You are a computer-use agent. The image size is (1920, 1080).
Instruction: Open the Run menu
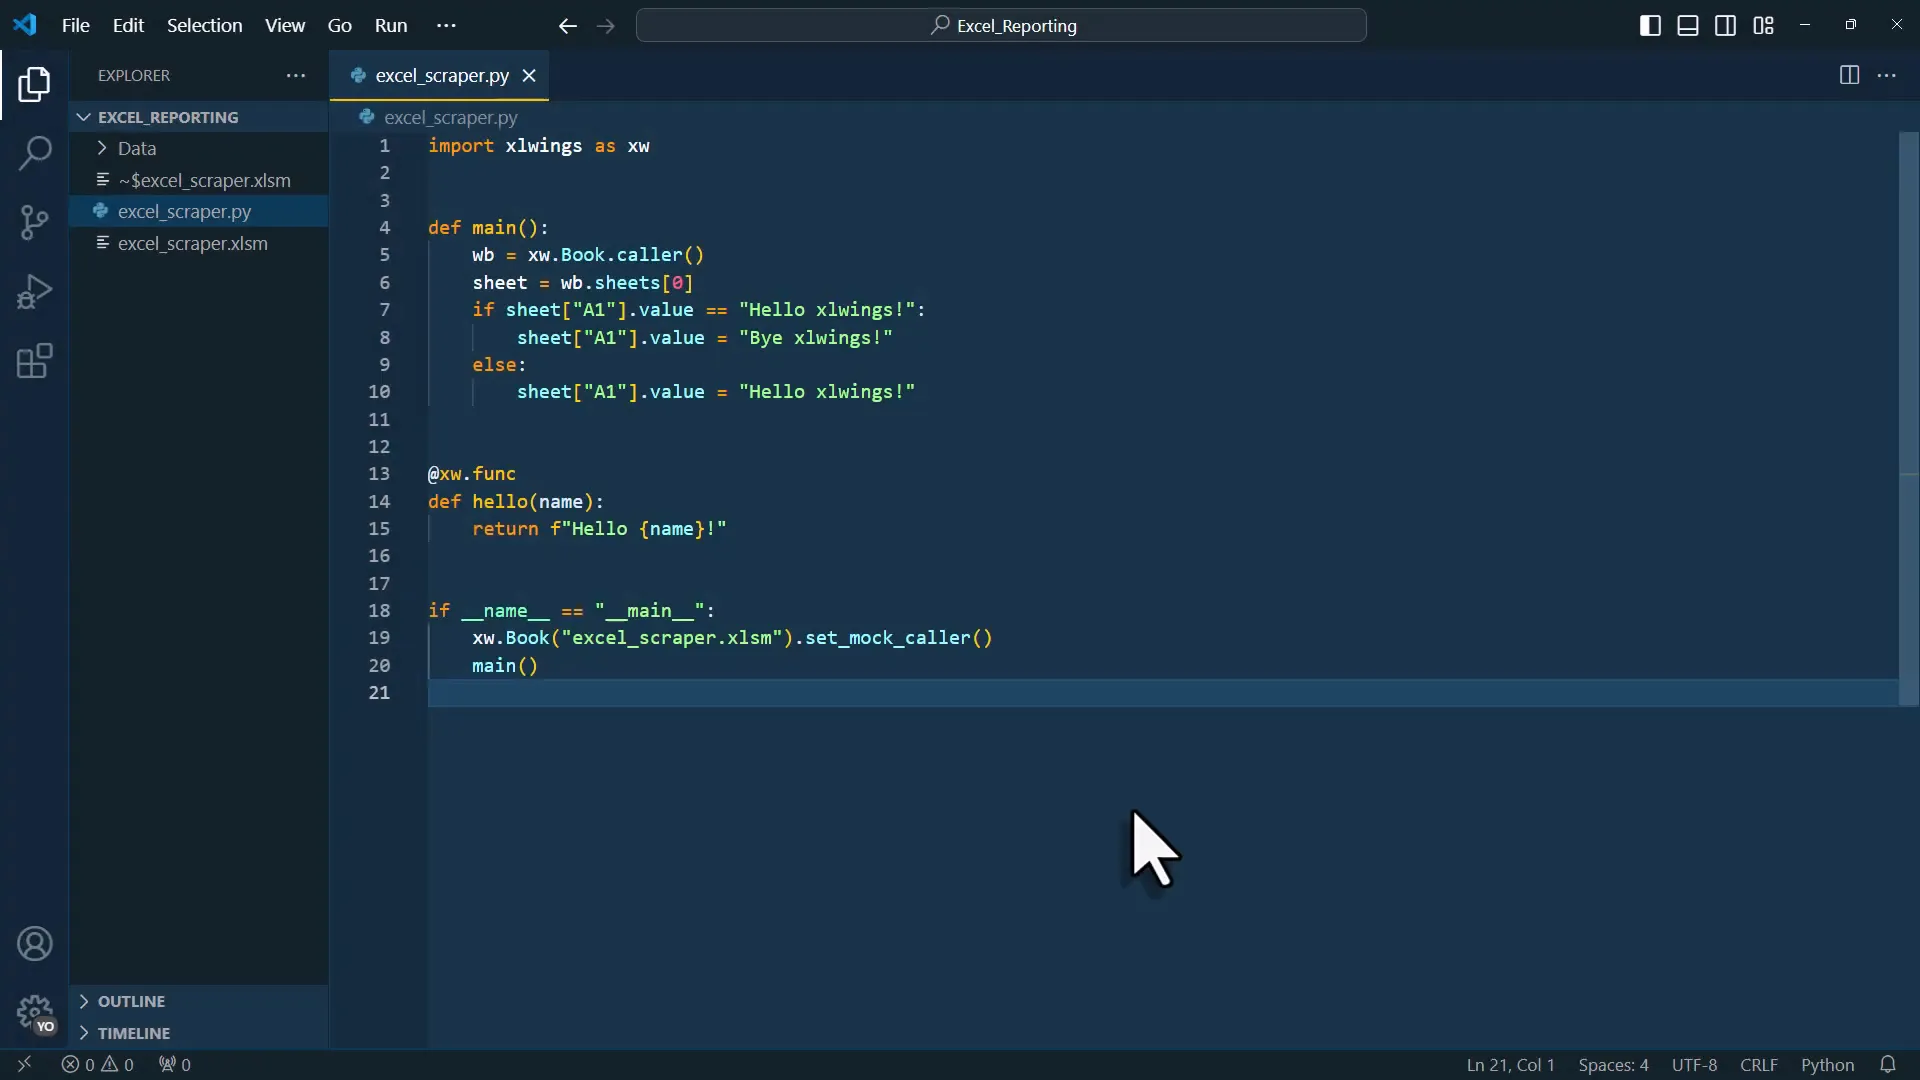[x=391, y=26]
